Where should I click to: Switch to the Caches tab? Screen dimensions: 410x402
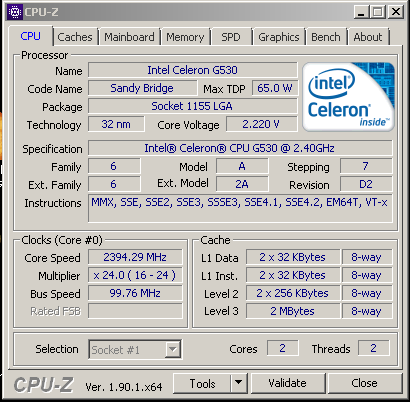point(75,37)
